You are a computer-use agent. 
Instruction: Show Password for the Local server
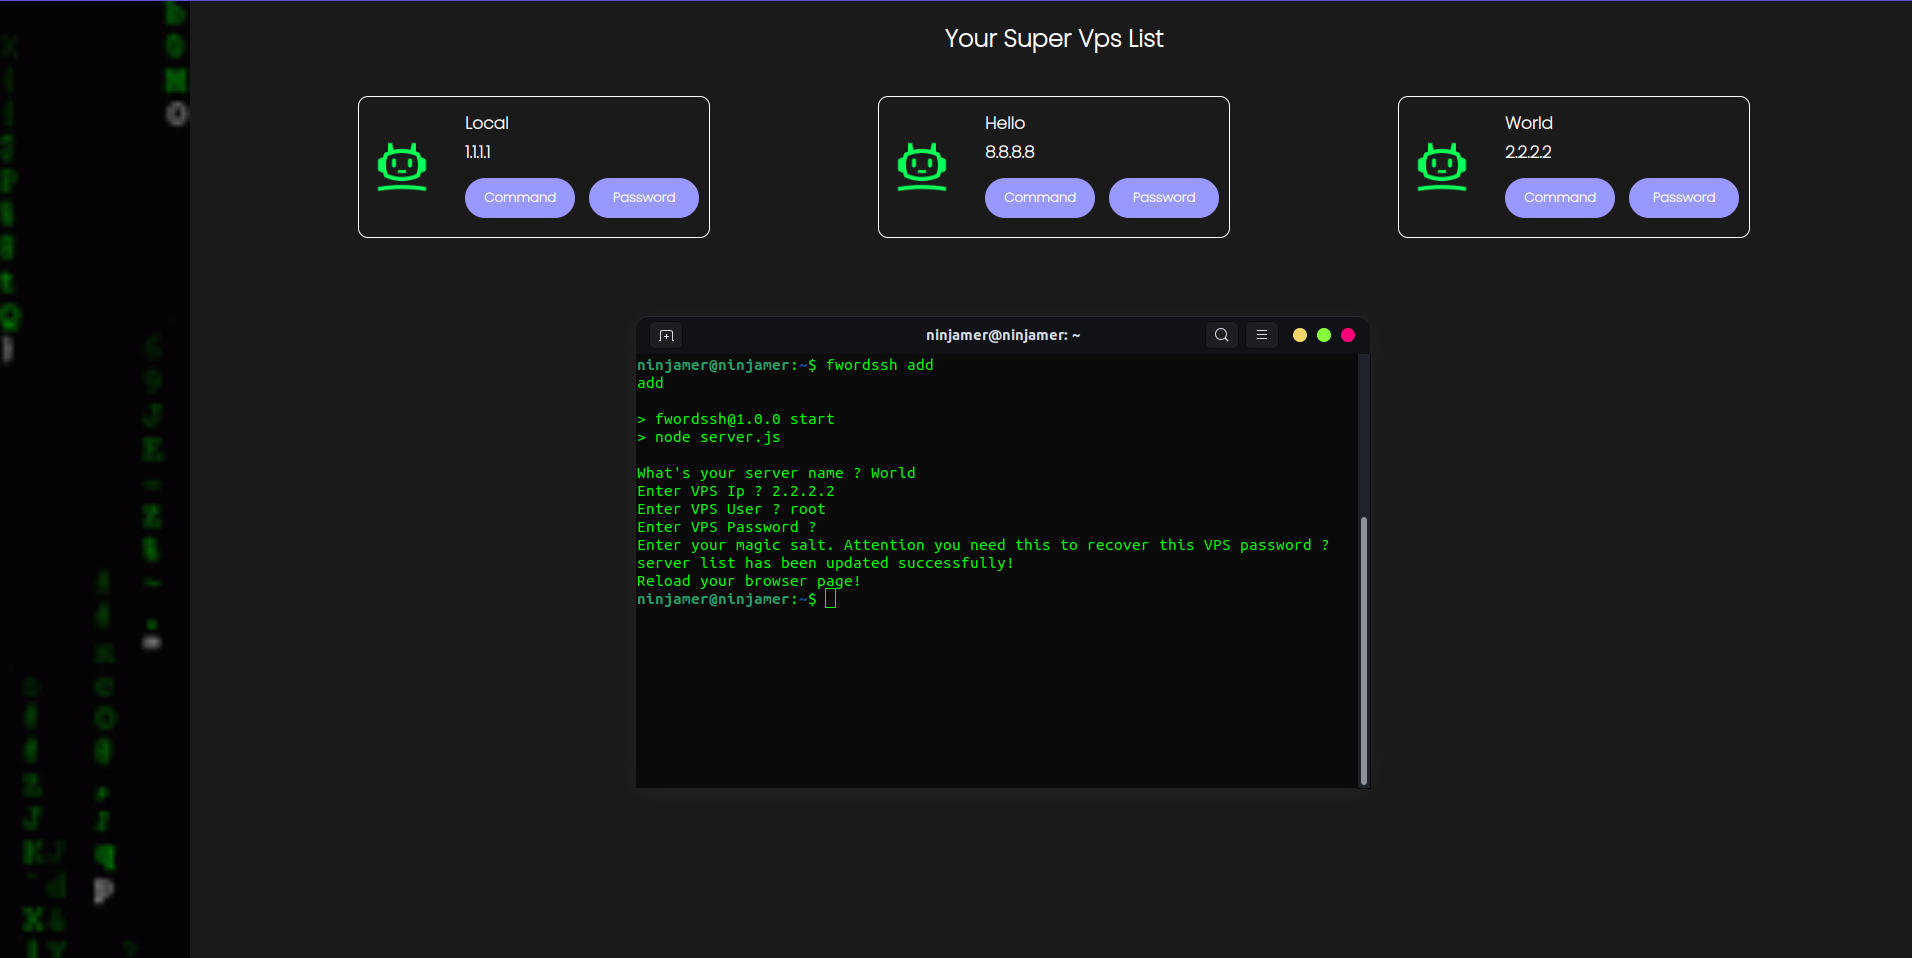coord(644,198)
